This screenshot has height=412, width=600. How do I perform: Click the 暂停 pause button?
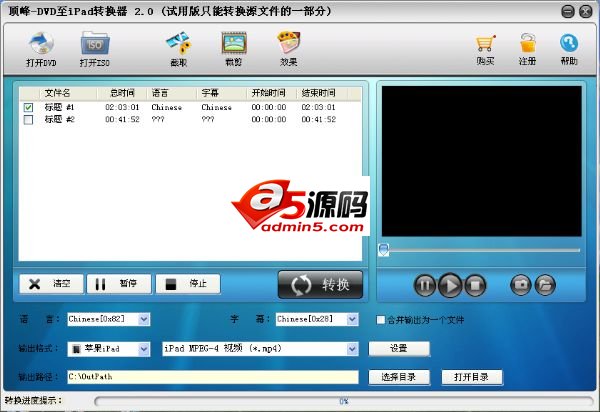tap(119, 284)
